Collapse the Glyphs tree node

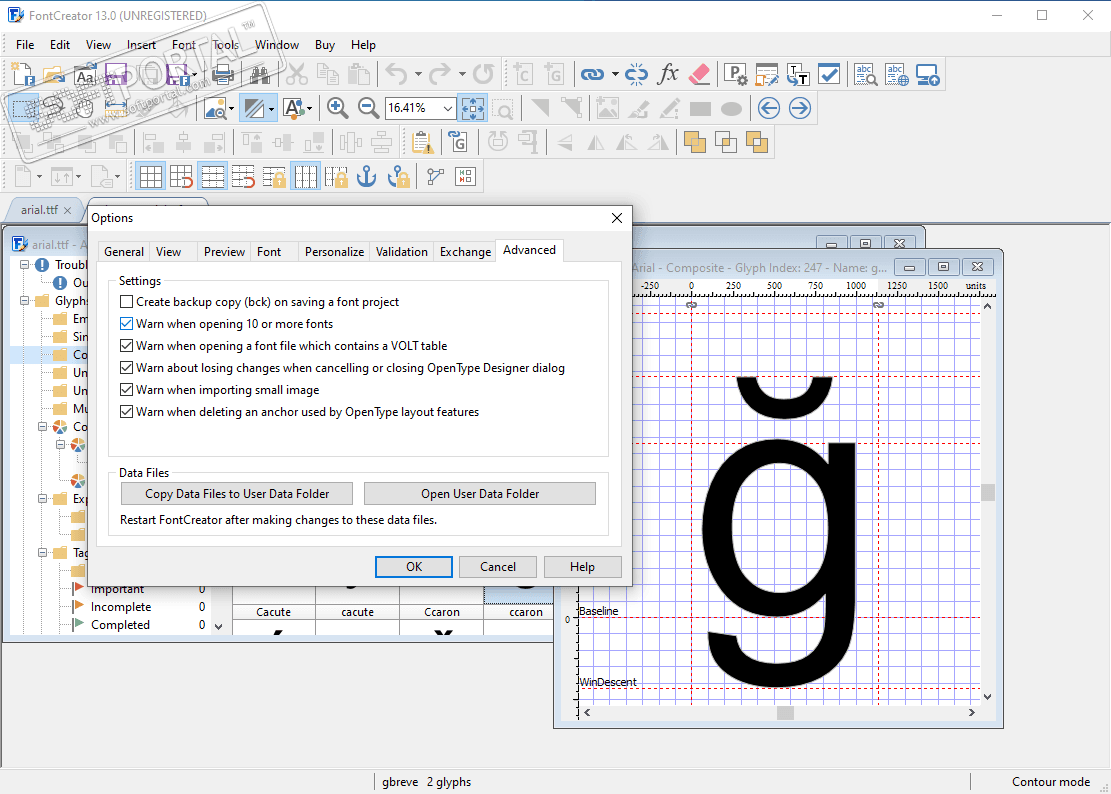tap(25, 301)
